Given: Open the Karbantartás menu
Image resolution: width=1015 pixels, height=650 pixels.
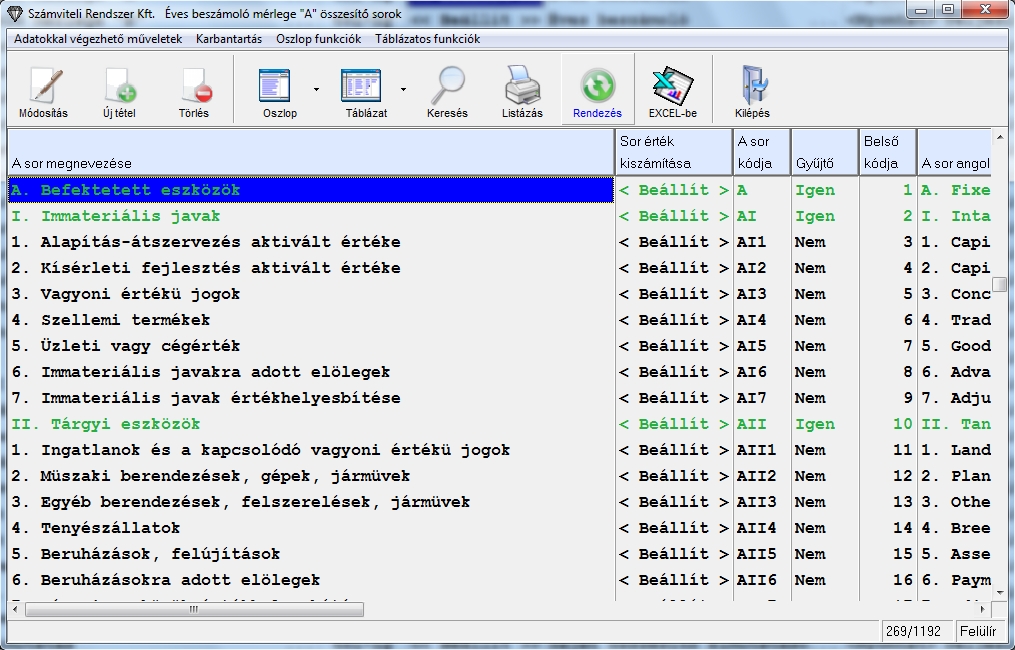Looking at the screenshot, I should pyautogui.click(x=229, y=39).
